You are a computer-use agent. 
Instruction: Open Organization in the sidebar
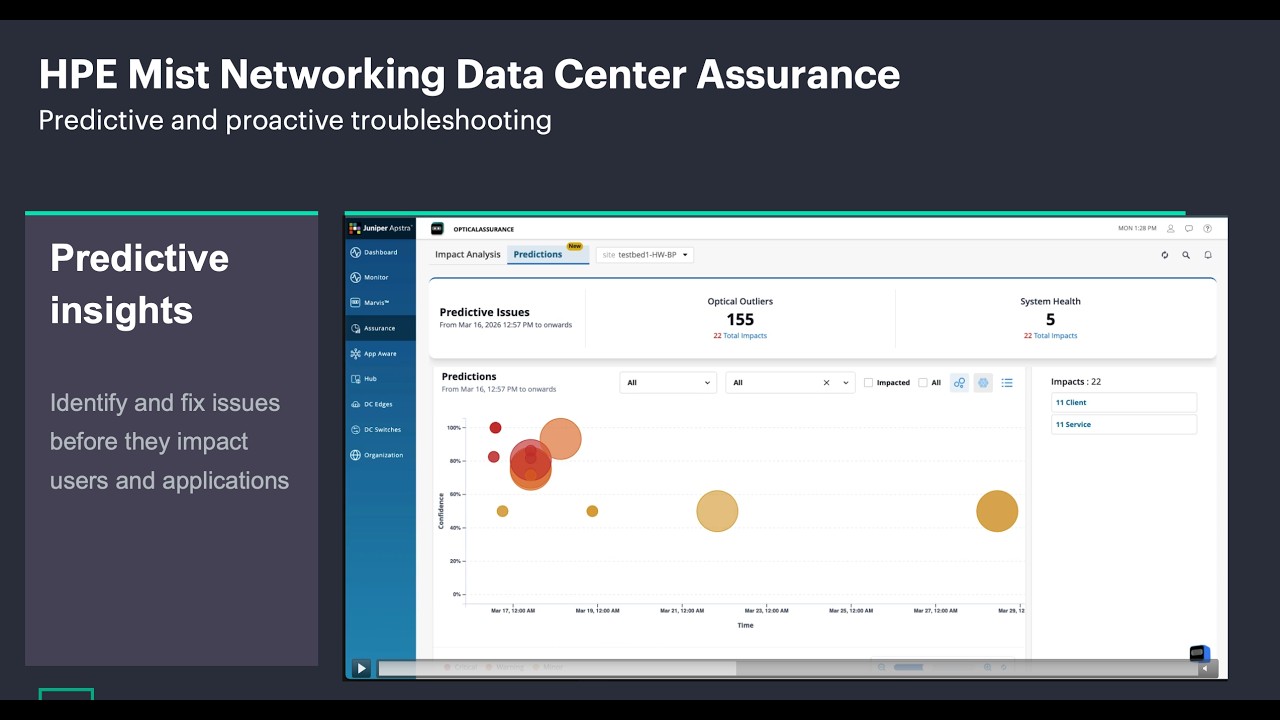tap(380, 455)
